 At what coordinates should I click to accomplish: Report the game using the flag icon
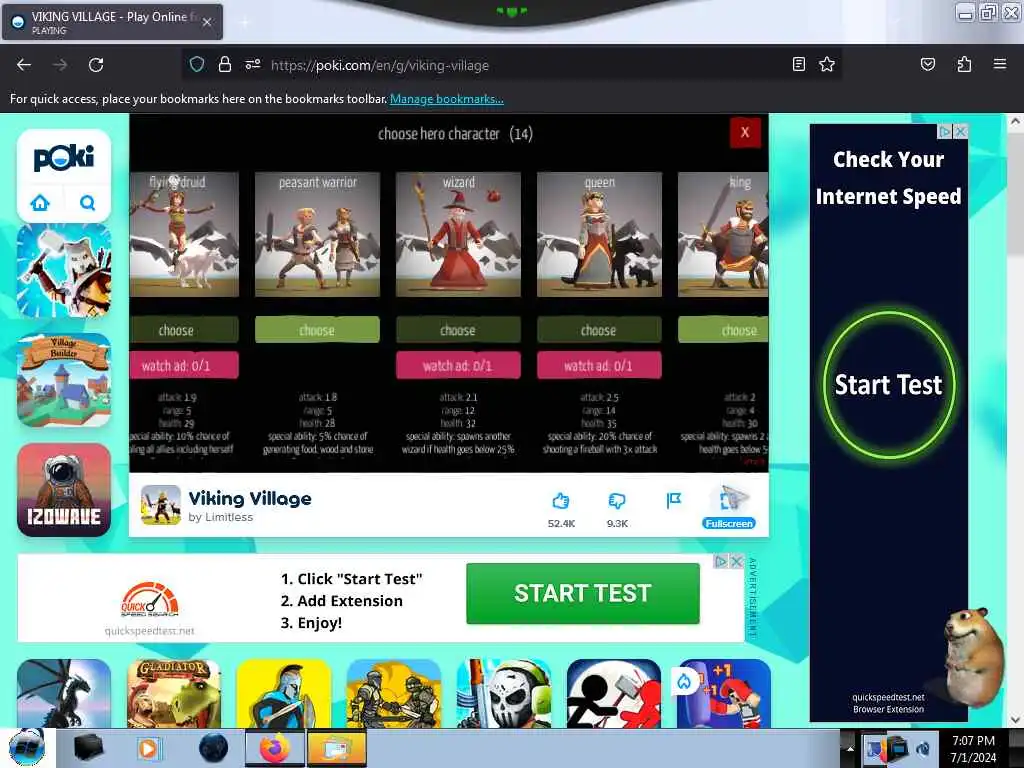click(673, 500)
